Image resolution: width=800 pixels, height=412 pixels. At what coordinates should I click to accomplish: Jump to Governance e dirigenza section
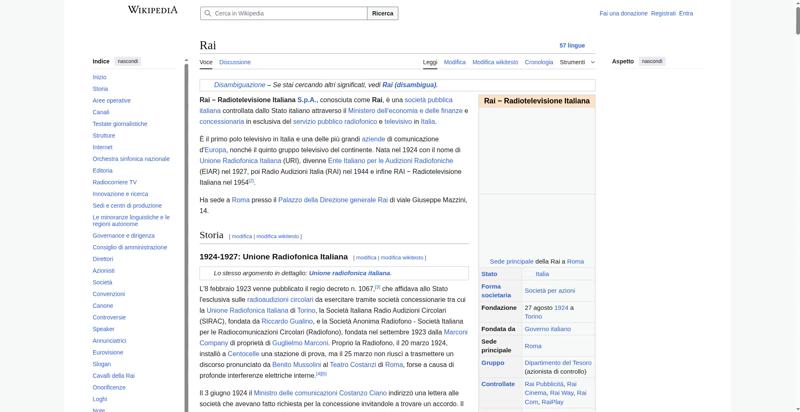tap(123, 236)
